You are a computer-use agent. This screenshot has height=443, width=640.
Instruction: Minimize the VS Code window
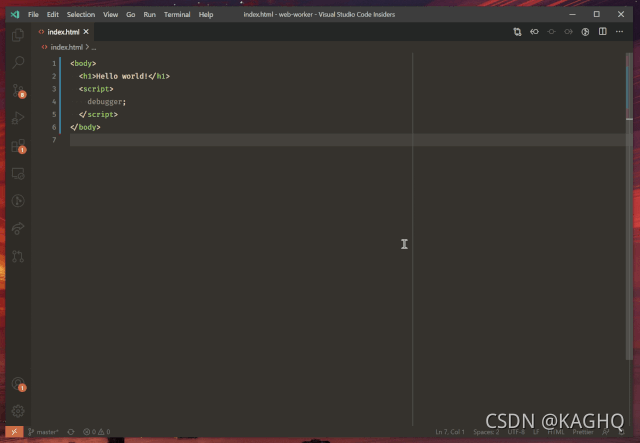pyautogui.click(x=573, y=14)
